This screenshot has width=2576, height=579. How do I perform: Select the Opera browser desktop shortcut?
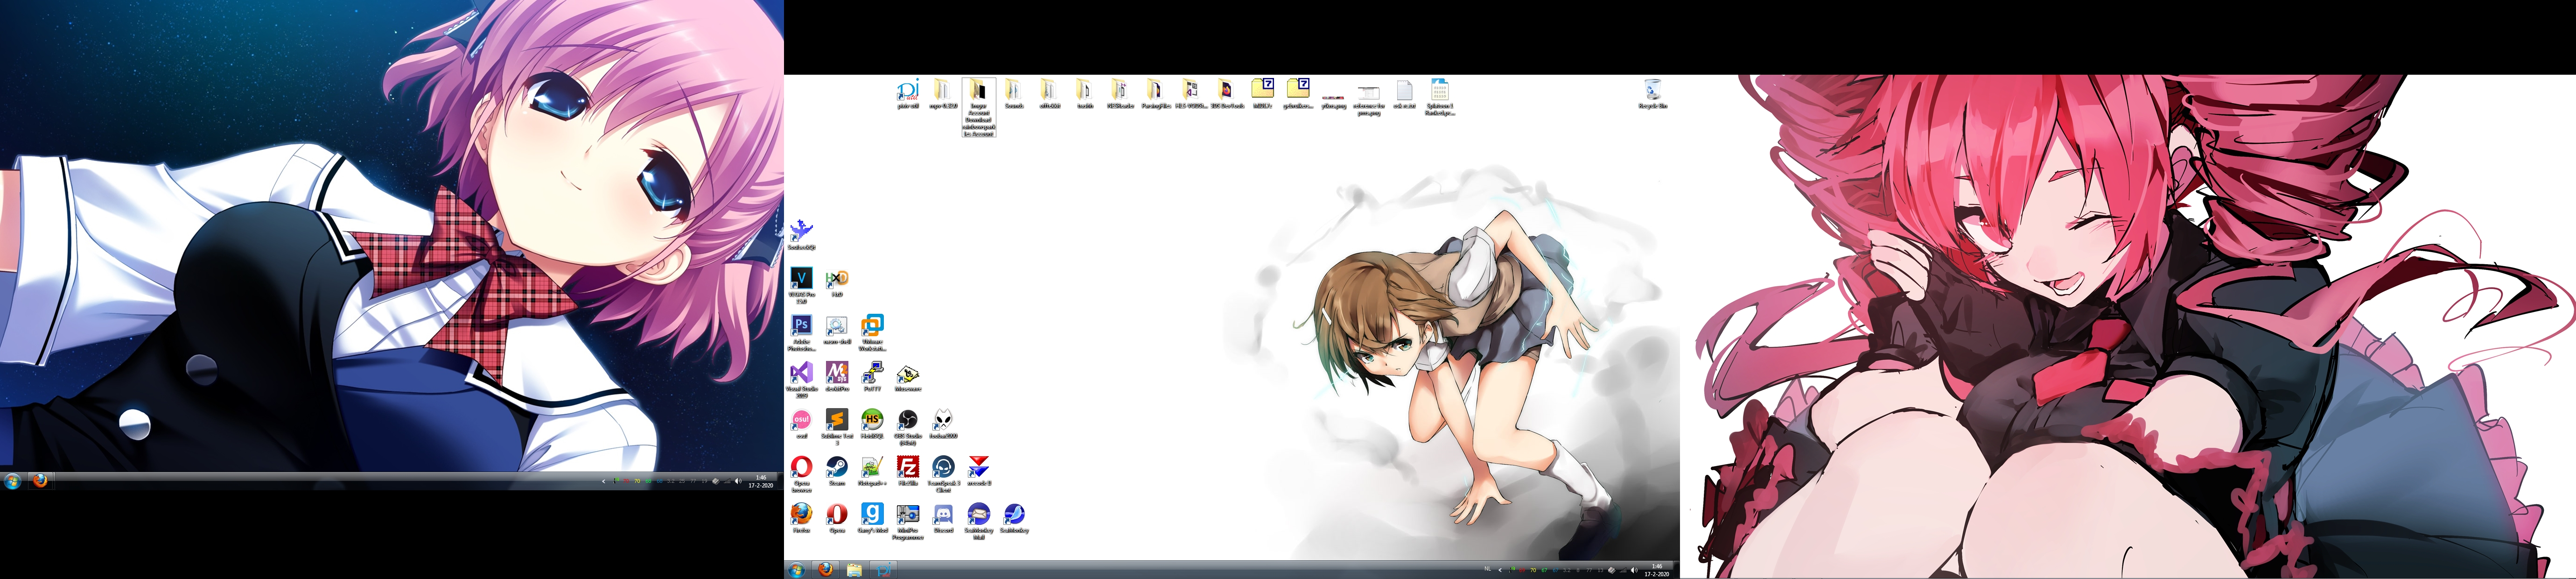[801, 473]
